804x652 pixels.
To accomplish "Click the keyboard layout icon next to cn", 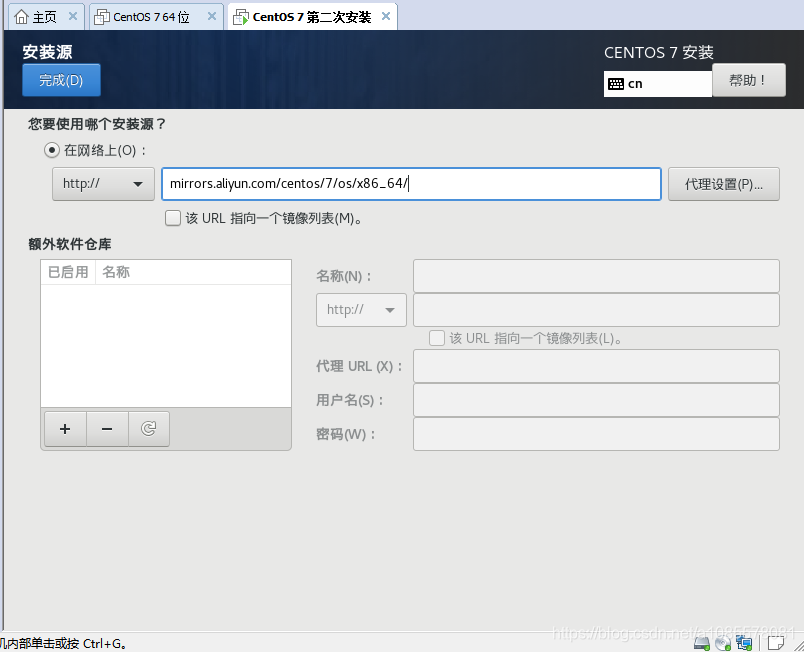I will [615, 84].
